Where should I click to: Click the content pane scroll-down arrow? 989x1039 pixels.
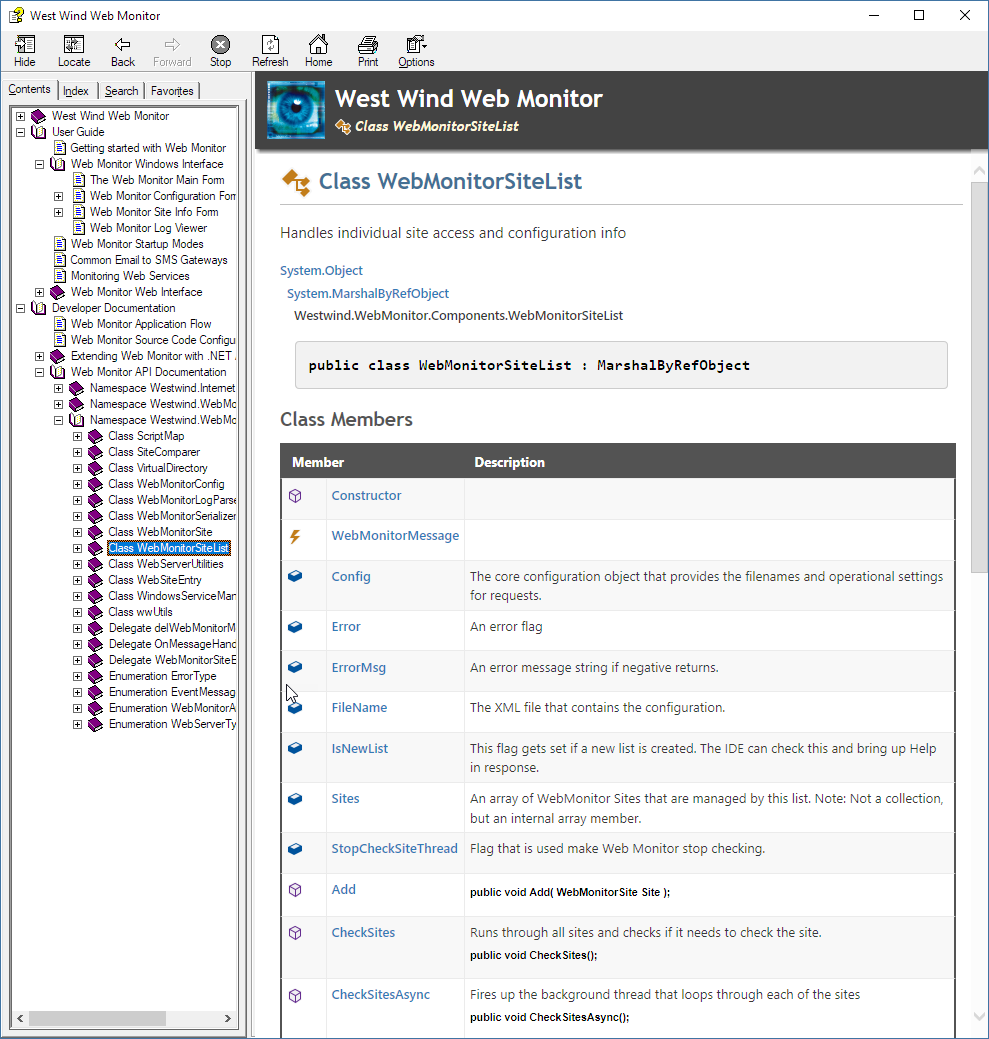[x=979, y=1016]
